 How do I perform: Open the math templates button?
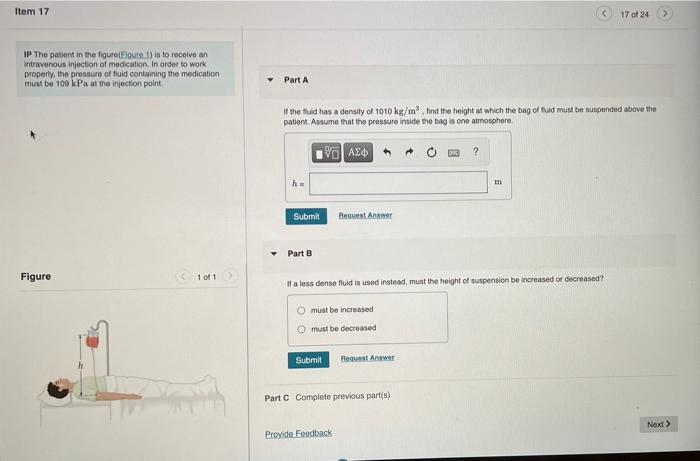(326, 153)
